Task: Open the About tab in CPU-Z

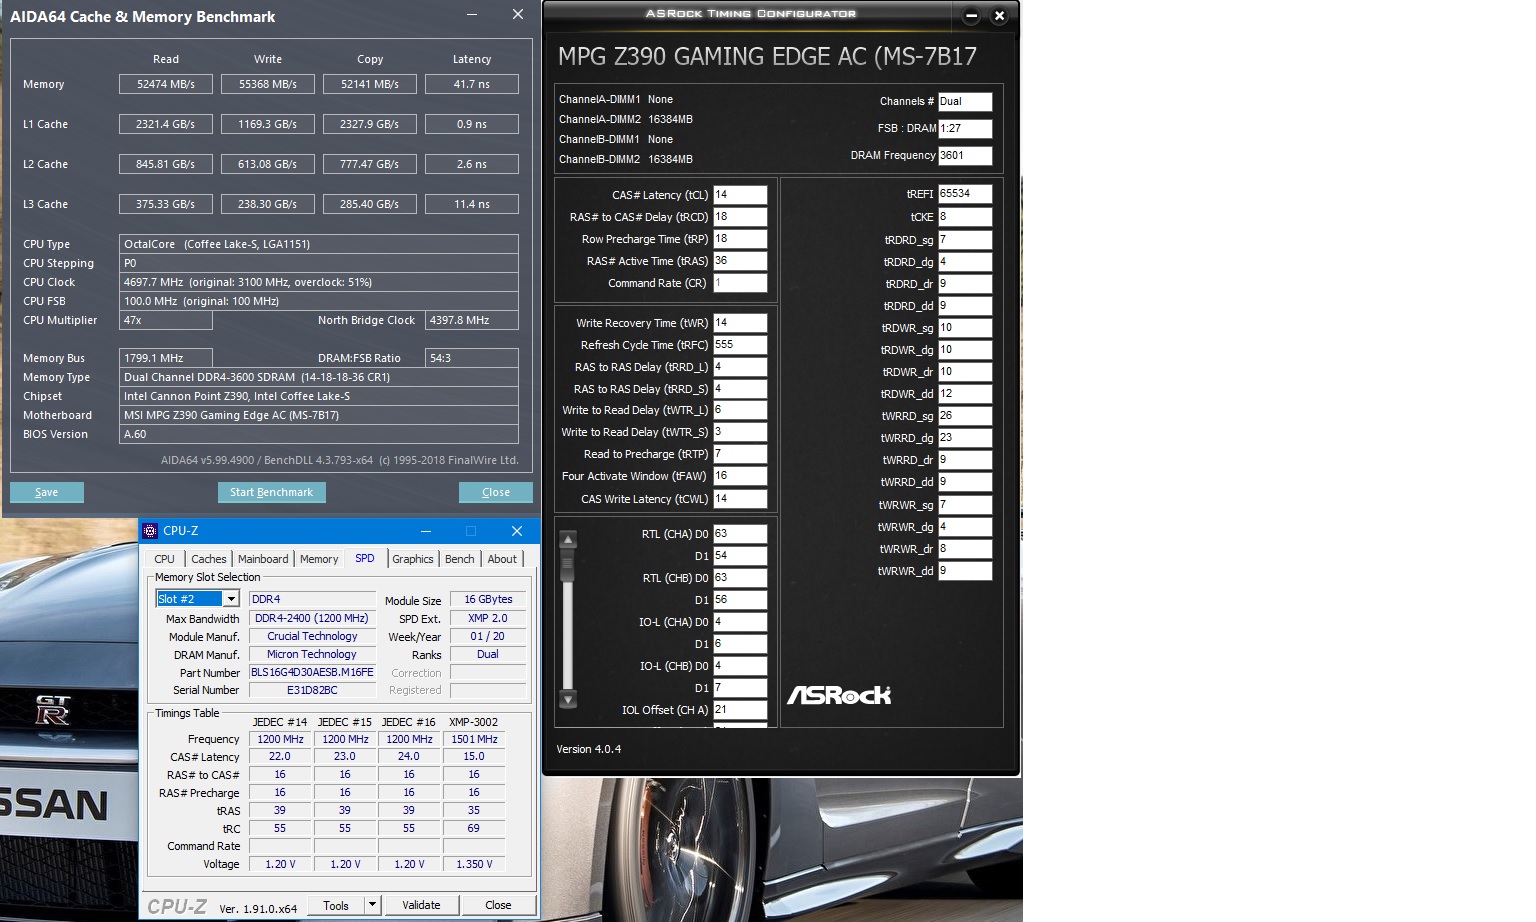Action: [x=502, y=559]
